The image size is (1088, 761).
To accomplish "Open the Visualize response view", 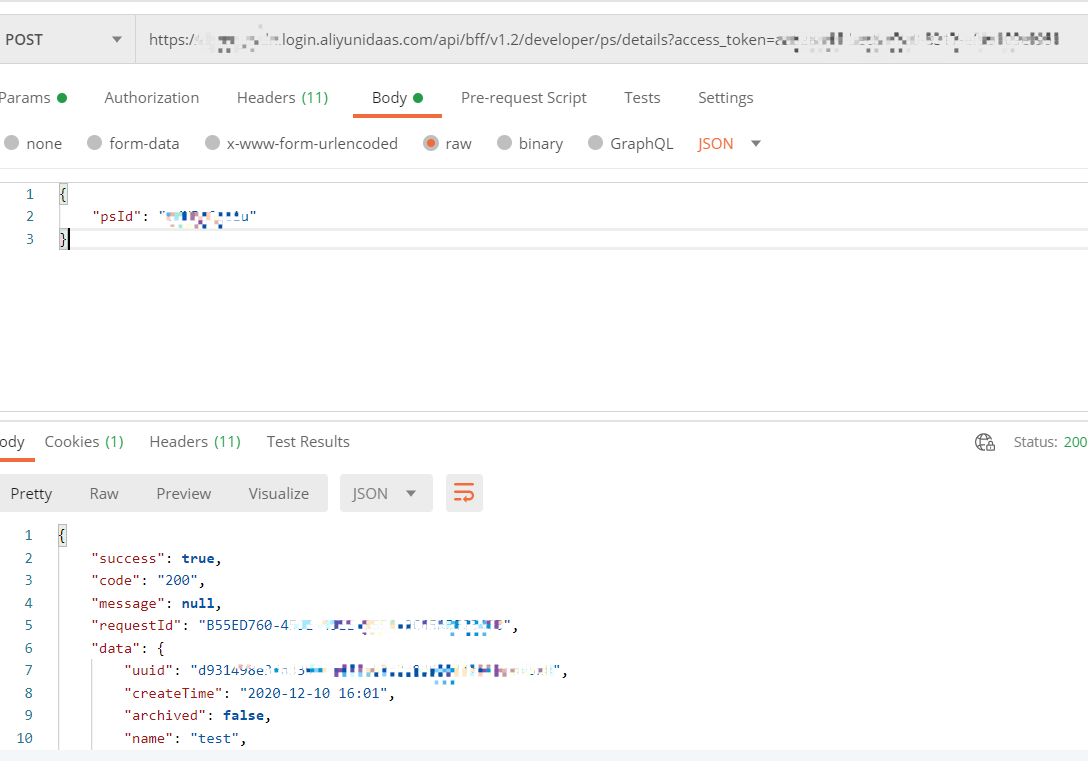I will [278, 493].
